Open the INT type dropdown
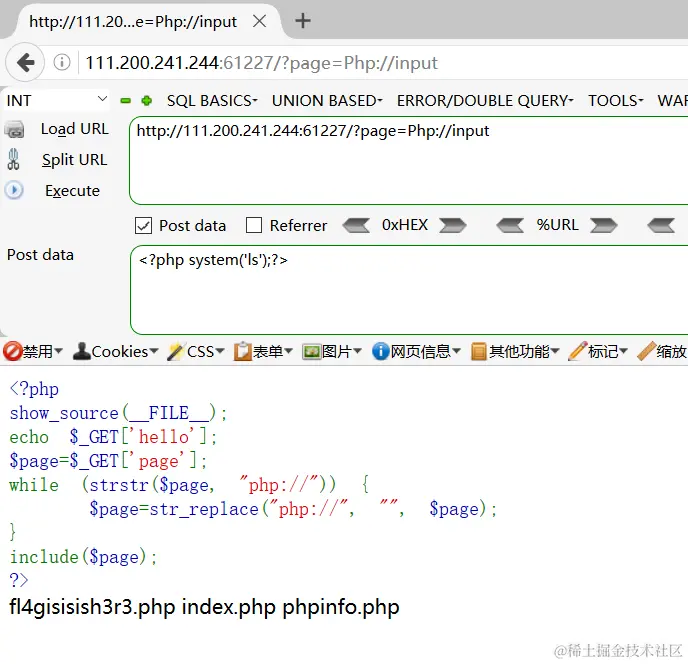Screen dimensions: 688x664 57,100
